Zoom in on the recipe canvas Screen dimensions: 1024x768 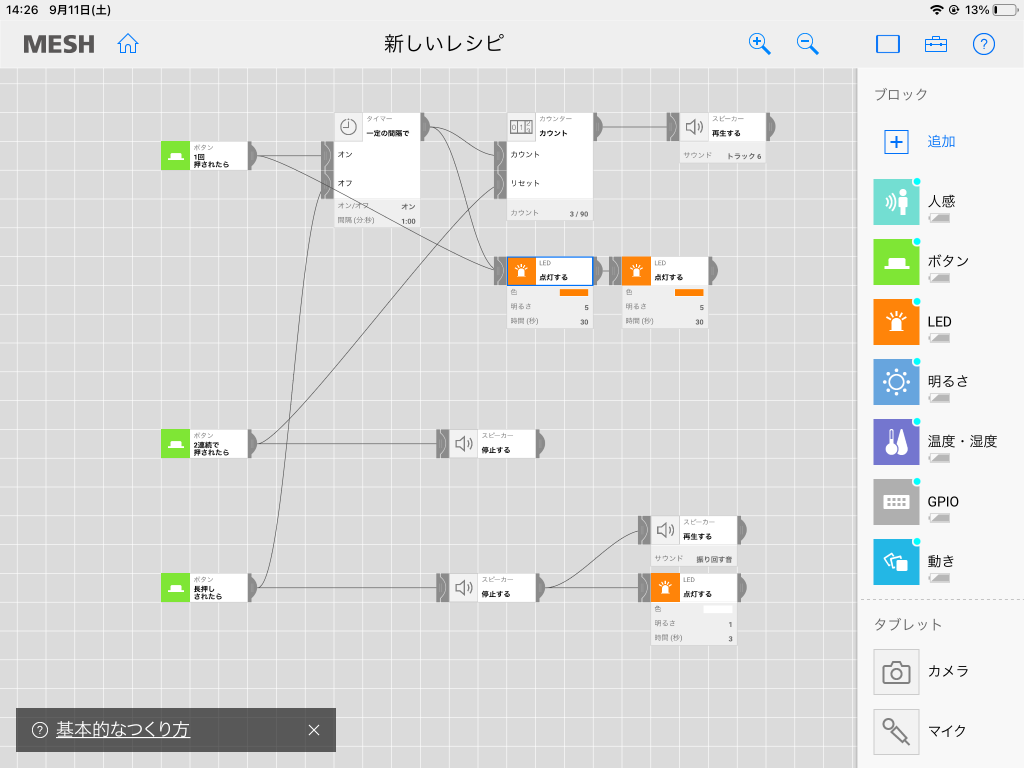759,44
